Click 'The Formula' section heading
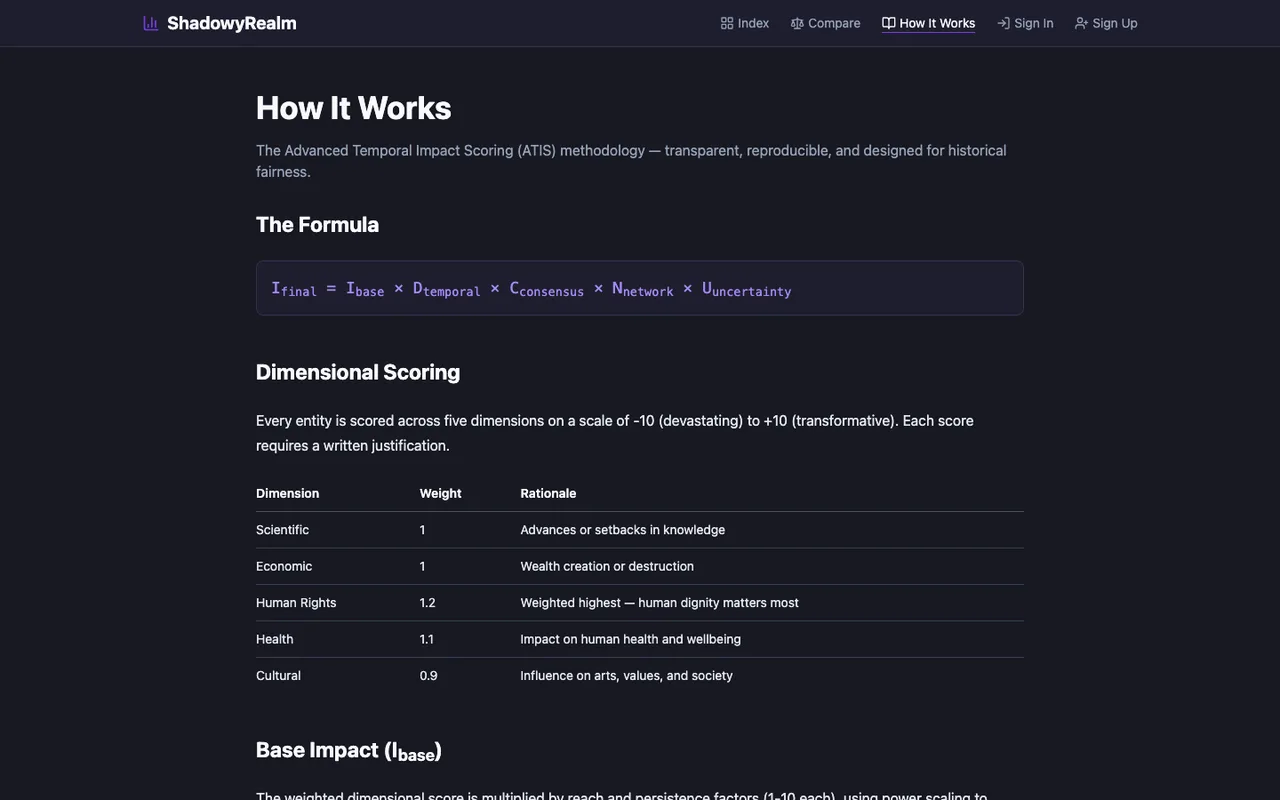The width and height of the screenshot is (1280, 800). [x=317, y=225]
